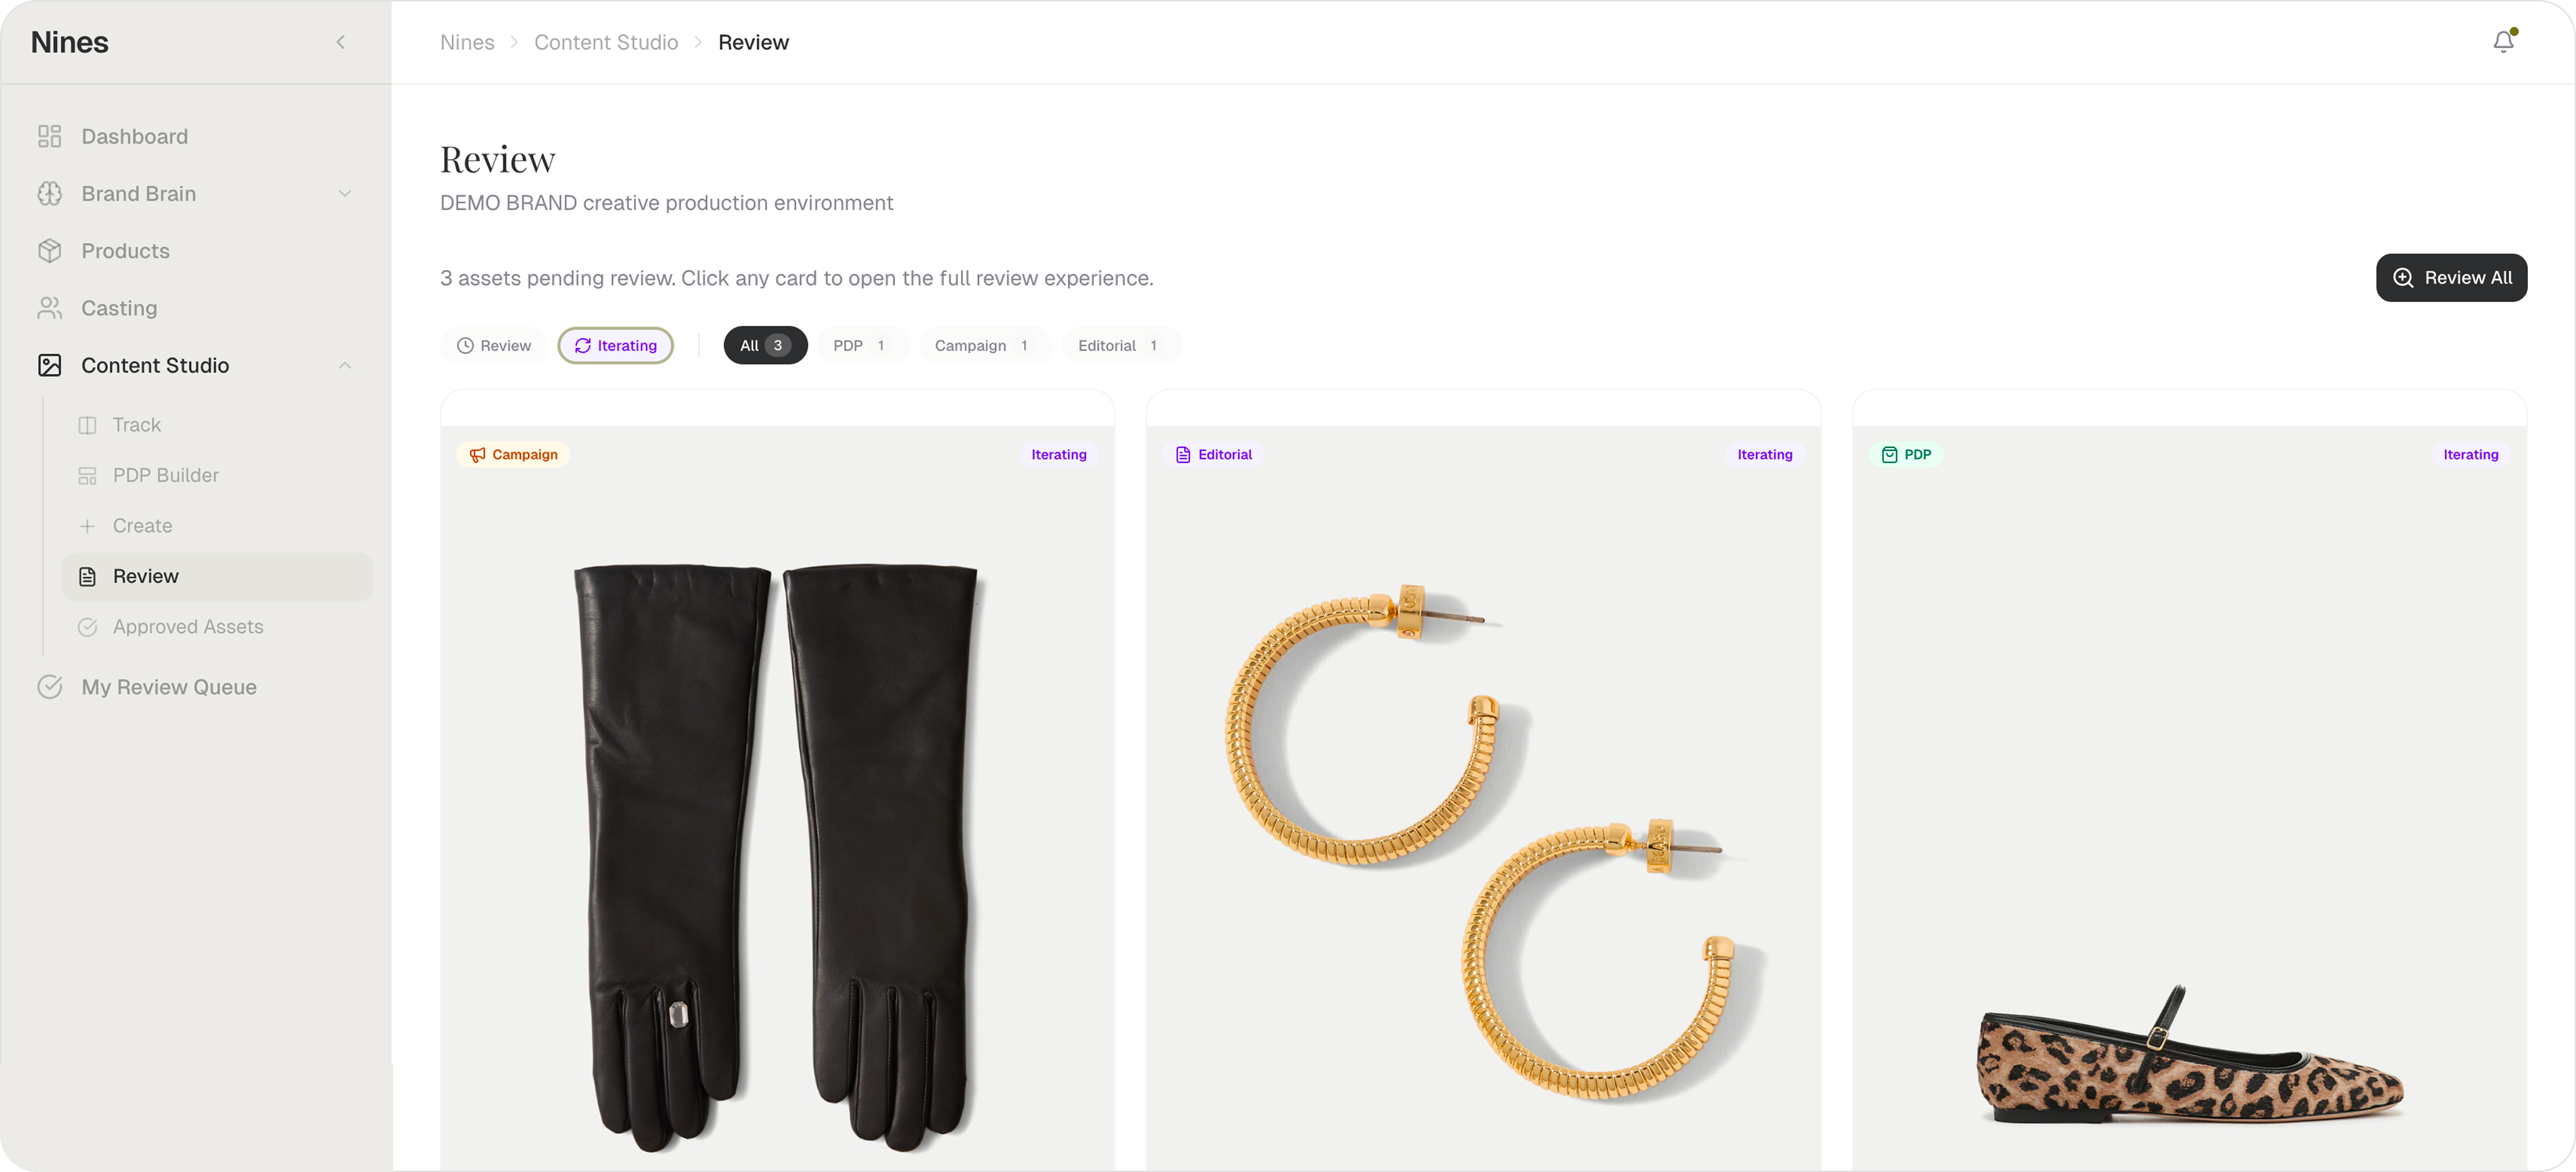The height and width of the screenshot is (1172, 2576).
Task: Select the All filter chip
Action: click(765, 346)
